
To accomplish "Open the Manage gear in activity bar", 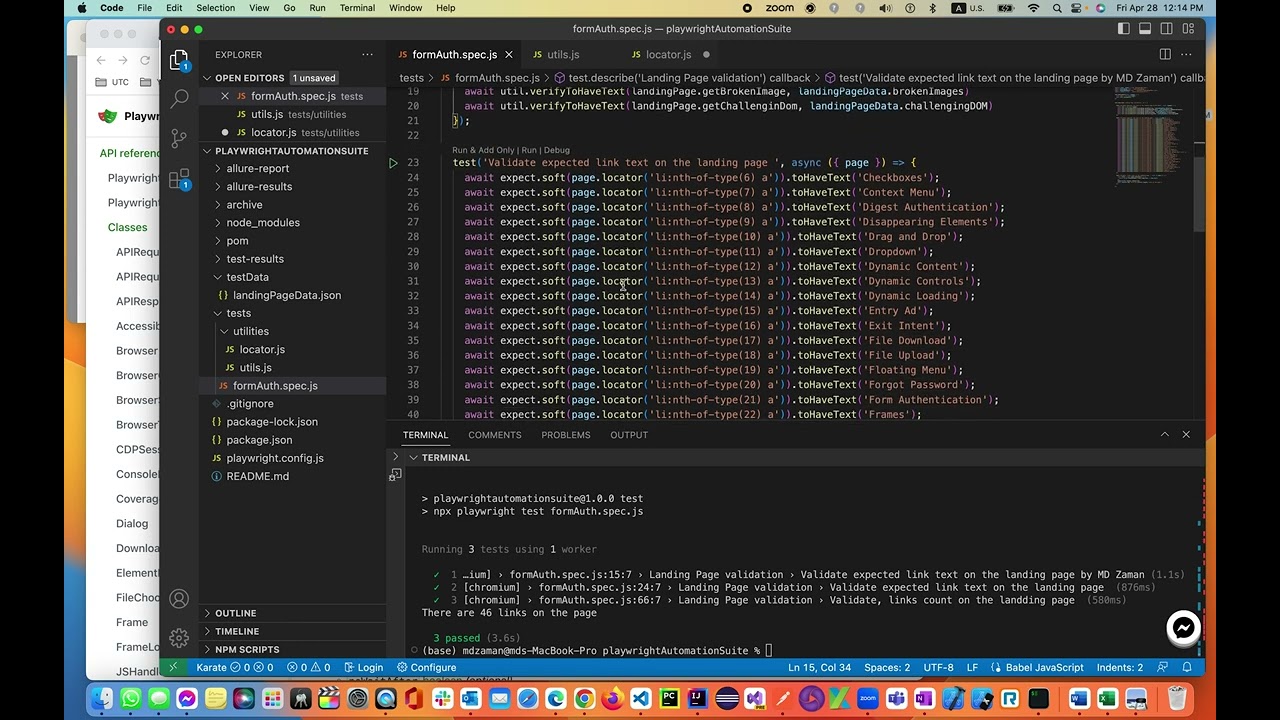I will point(179,638).
